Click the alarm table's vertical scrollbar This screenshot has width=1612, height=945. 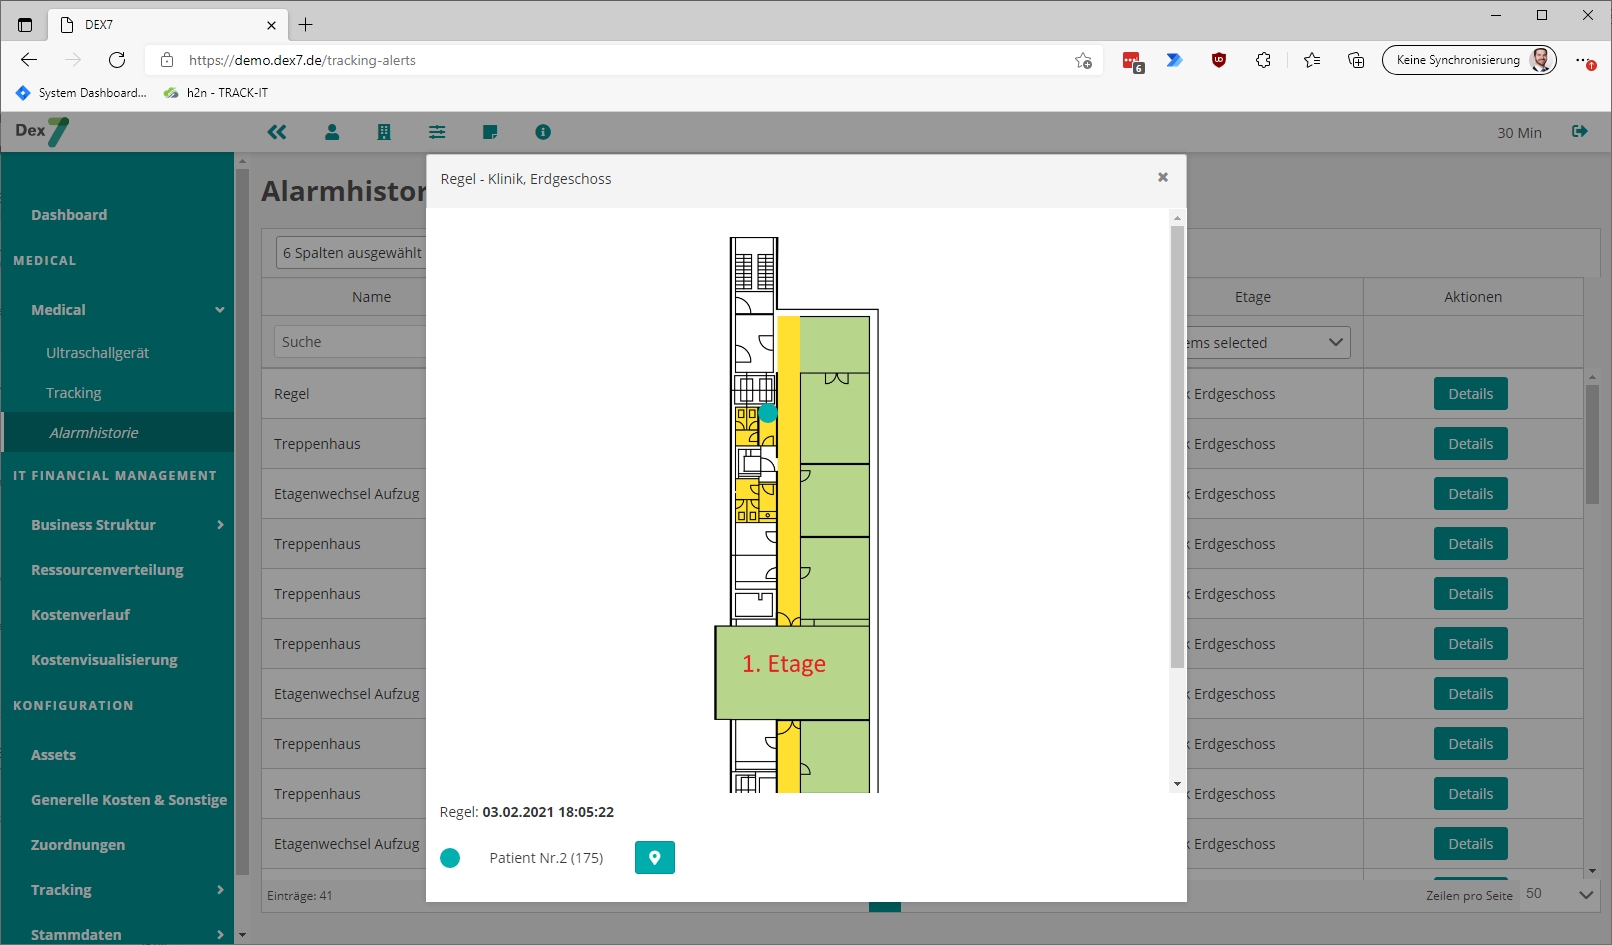[1592, 445]
